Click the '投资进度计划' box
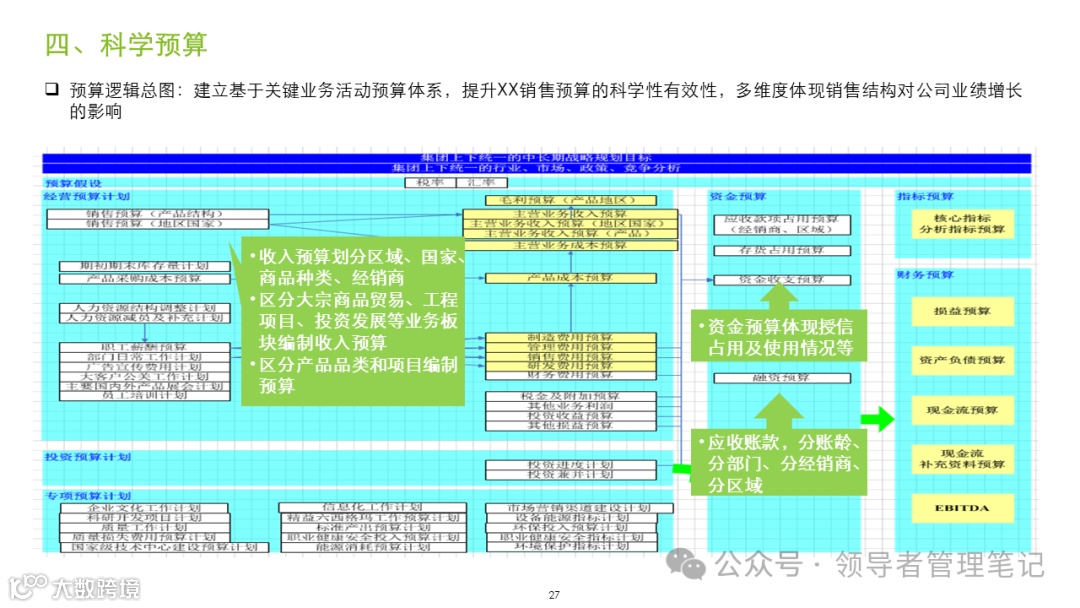 click(x=571, y=465)
